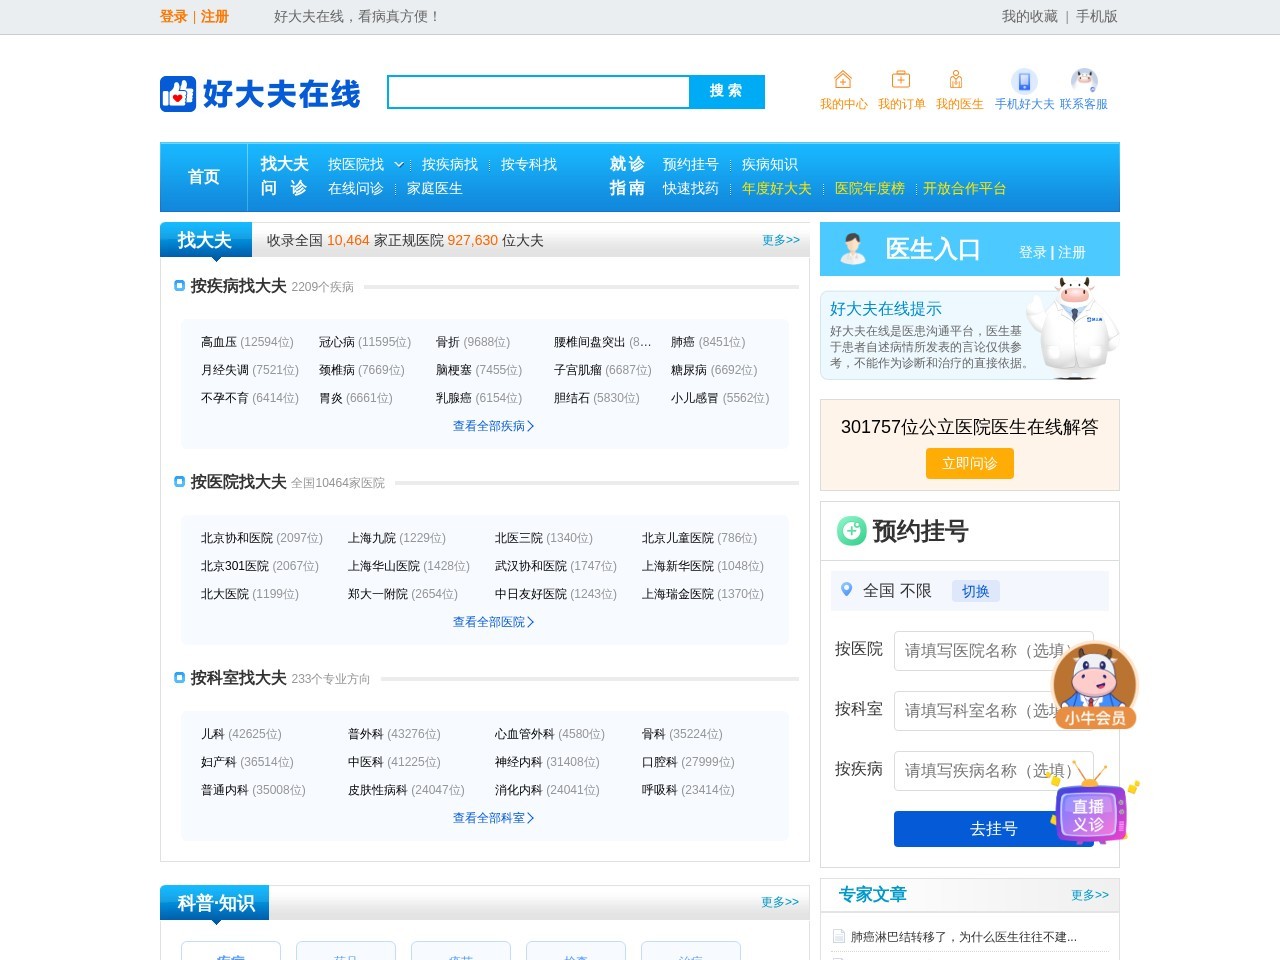Select the 首页 menu item

point(203,176)
